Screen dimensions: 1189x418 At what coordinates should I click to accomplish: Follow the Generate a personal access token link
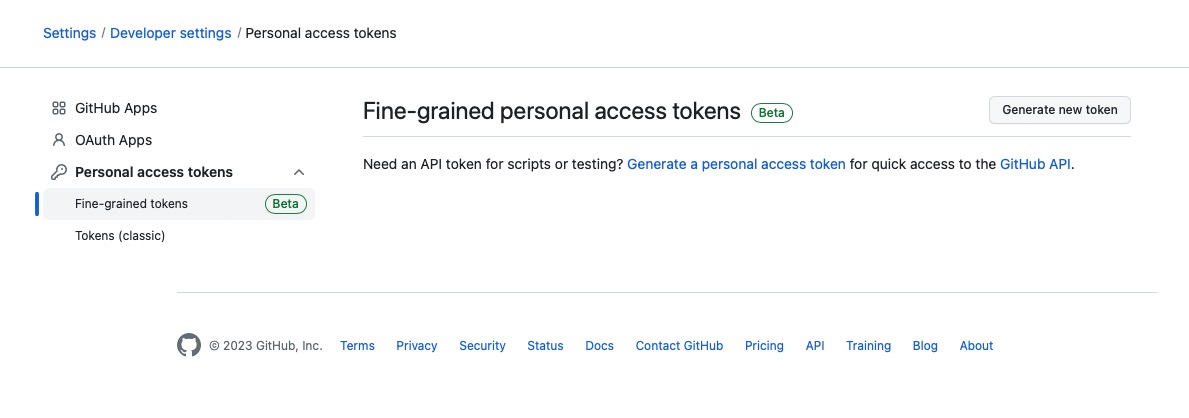click(736, 164)
